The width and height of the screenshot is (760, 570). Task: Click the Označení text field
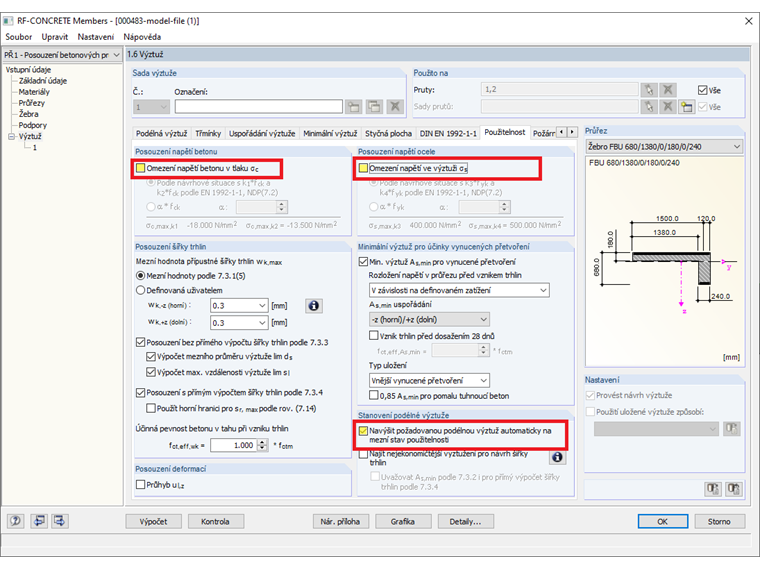click(x=259, y=107)
